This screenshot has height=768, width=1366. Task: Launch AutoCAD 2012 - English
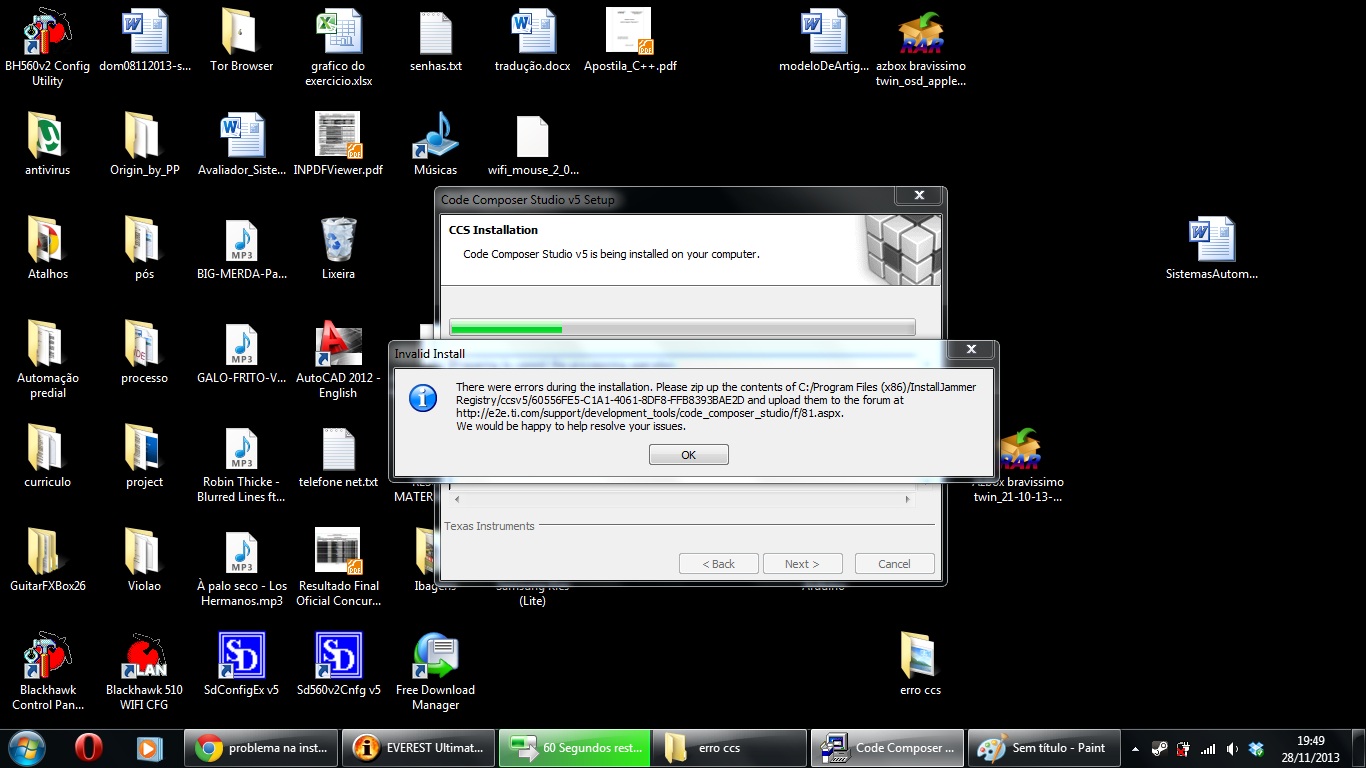tap(337, 345)
